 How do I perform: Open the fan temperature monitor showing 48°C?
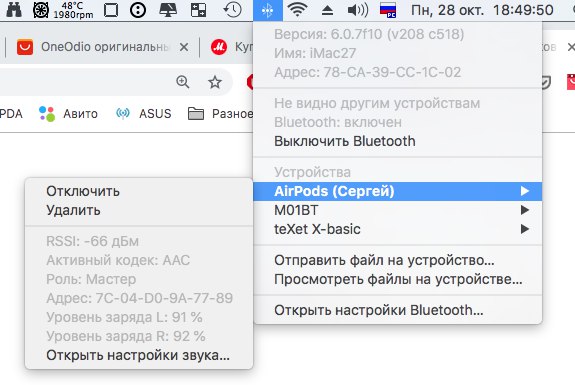point(63,10)
